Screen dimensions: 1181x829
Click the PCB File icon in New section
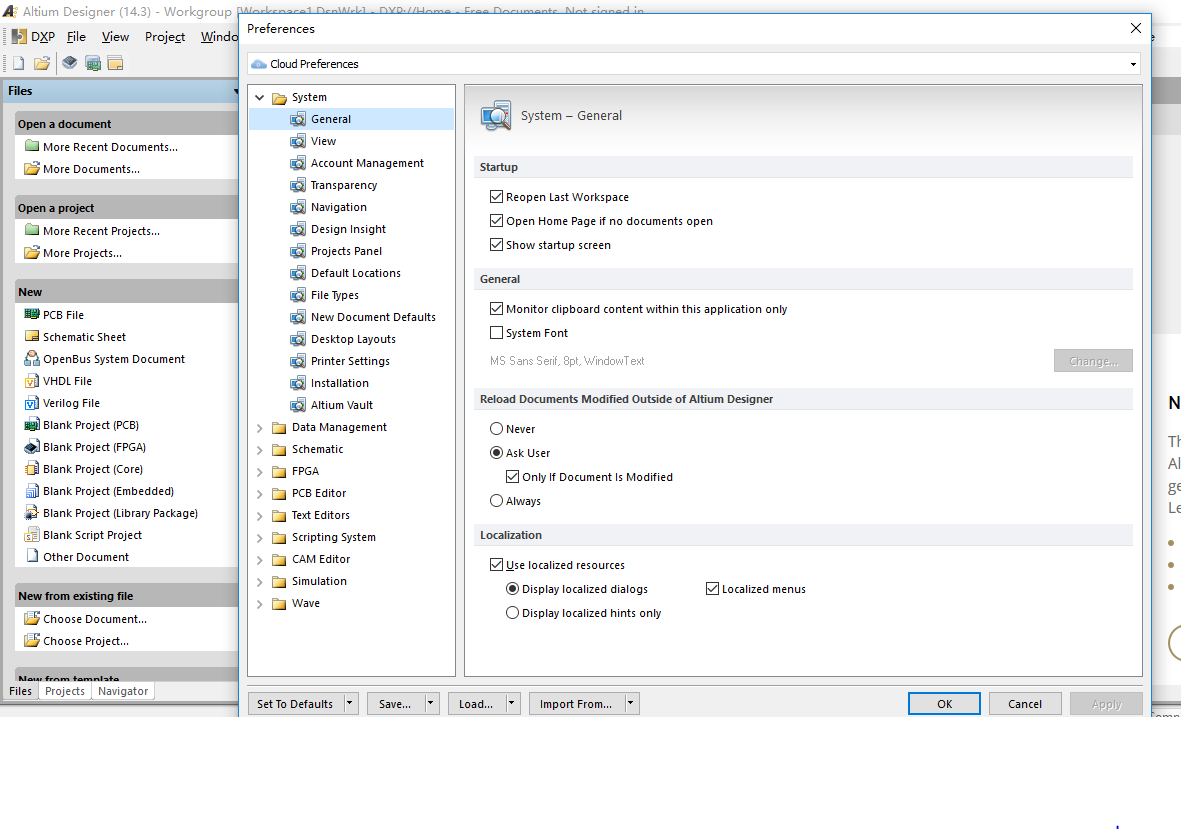[32, 314]
